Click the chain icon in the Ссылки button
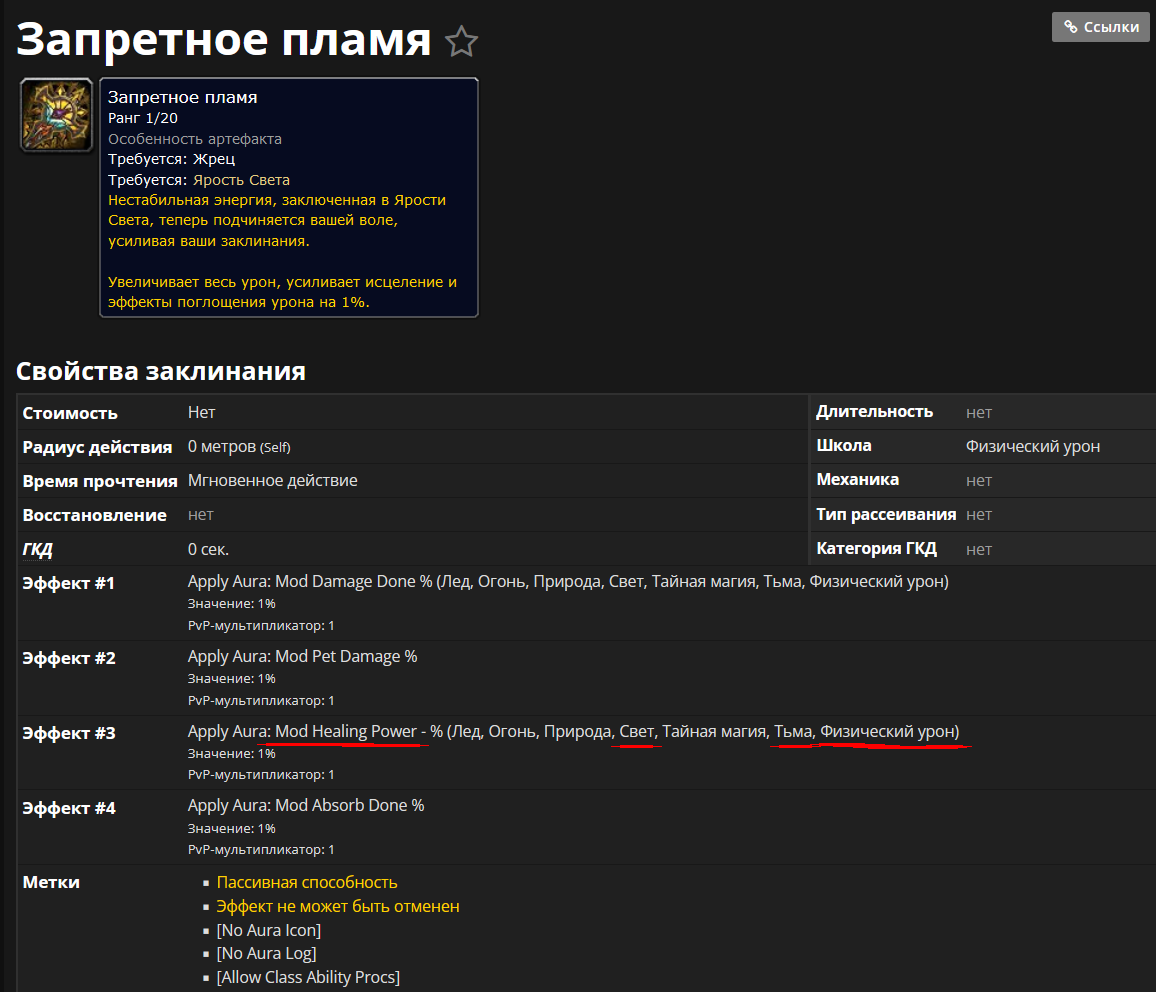 pyautogui.click(x=1070, y=27)
